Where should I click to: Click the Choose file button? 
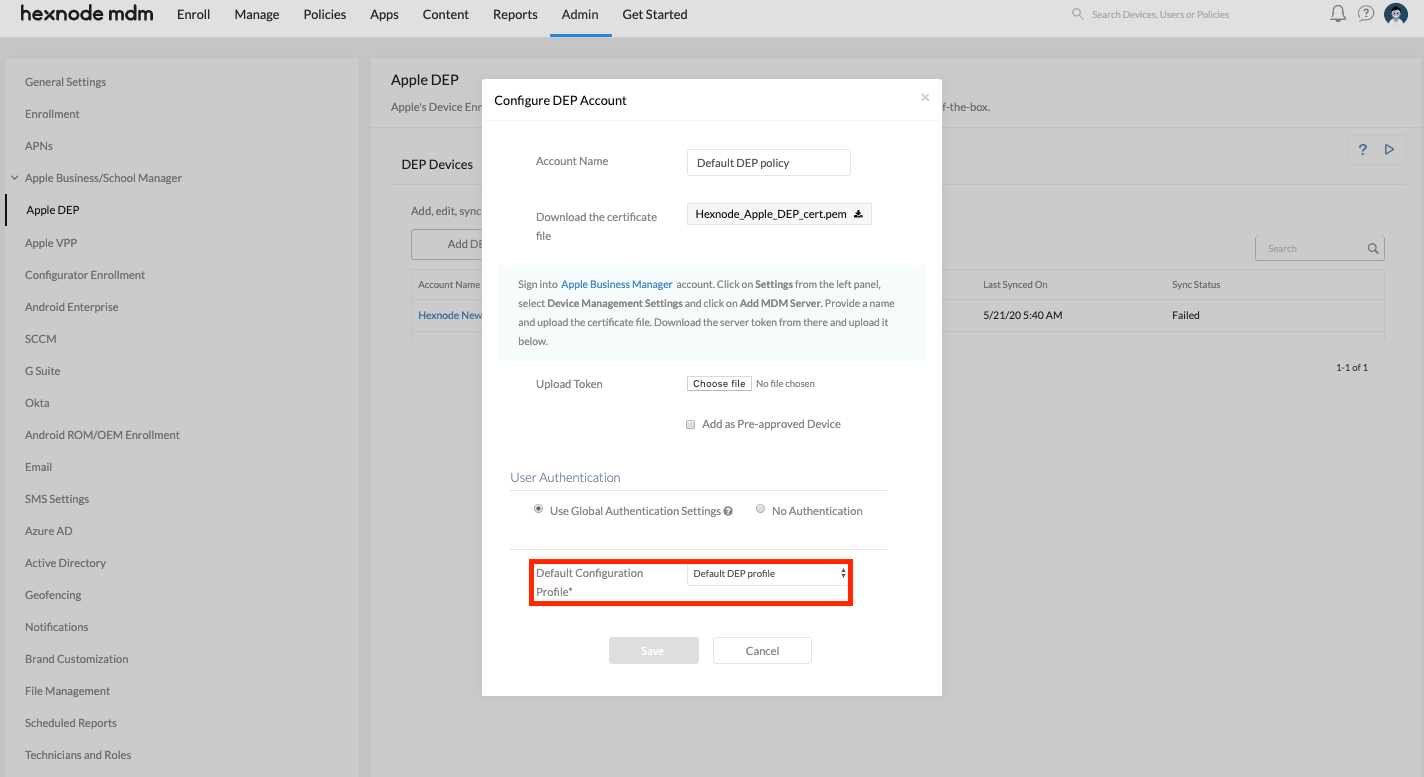[x=719, y=383]
